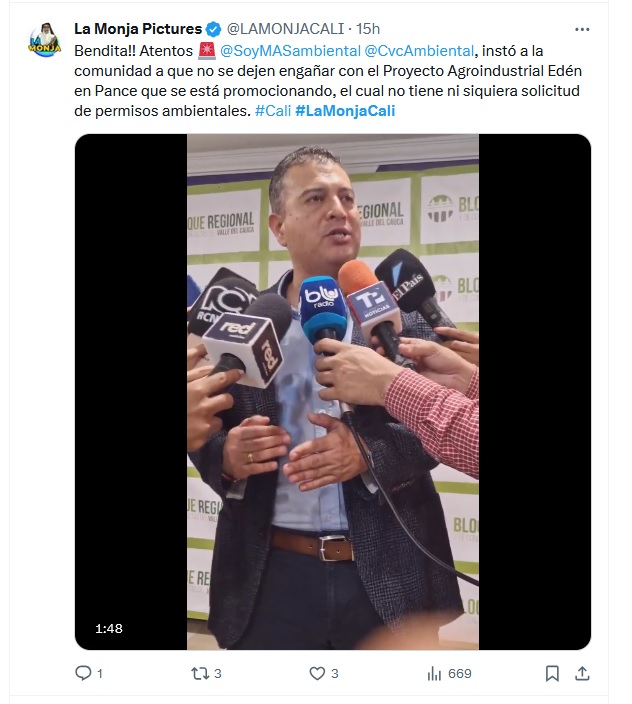The height and width of the screenshot is (704, 632).
Task: View post analytics bar chart icon
Action: [434, 673]
